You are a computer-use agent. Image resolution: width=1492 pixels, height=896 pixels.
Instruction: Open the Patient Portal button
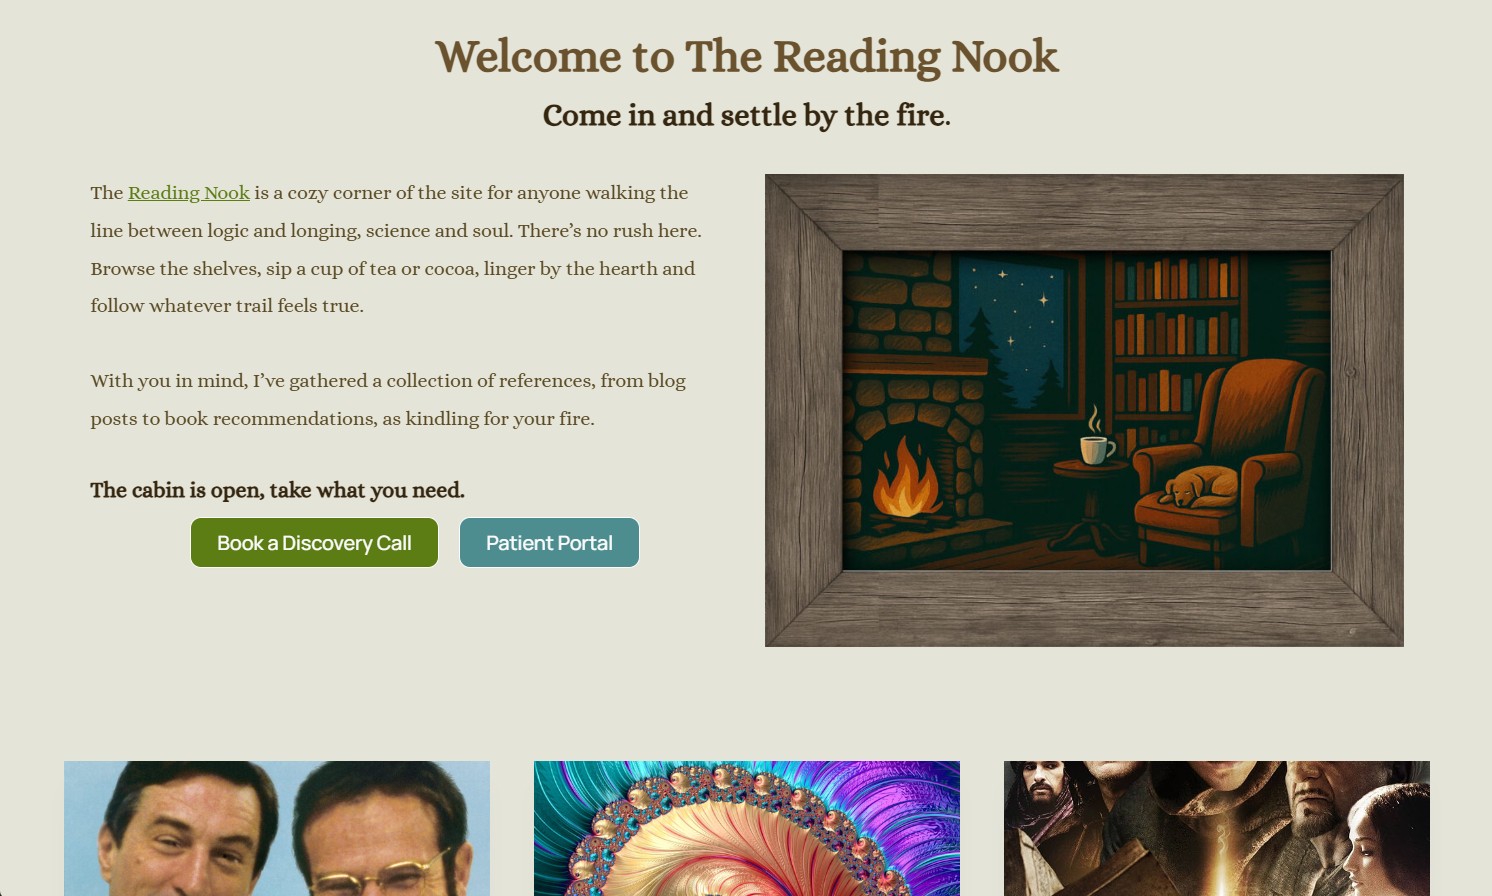point(549,543)
